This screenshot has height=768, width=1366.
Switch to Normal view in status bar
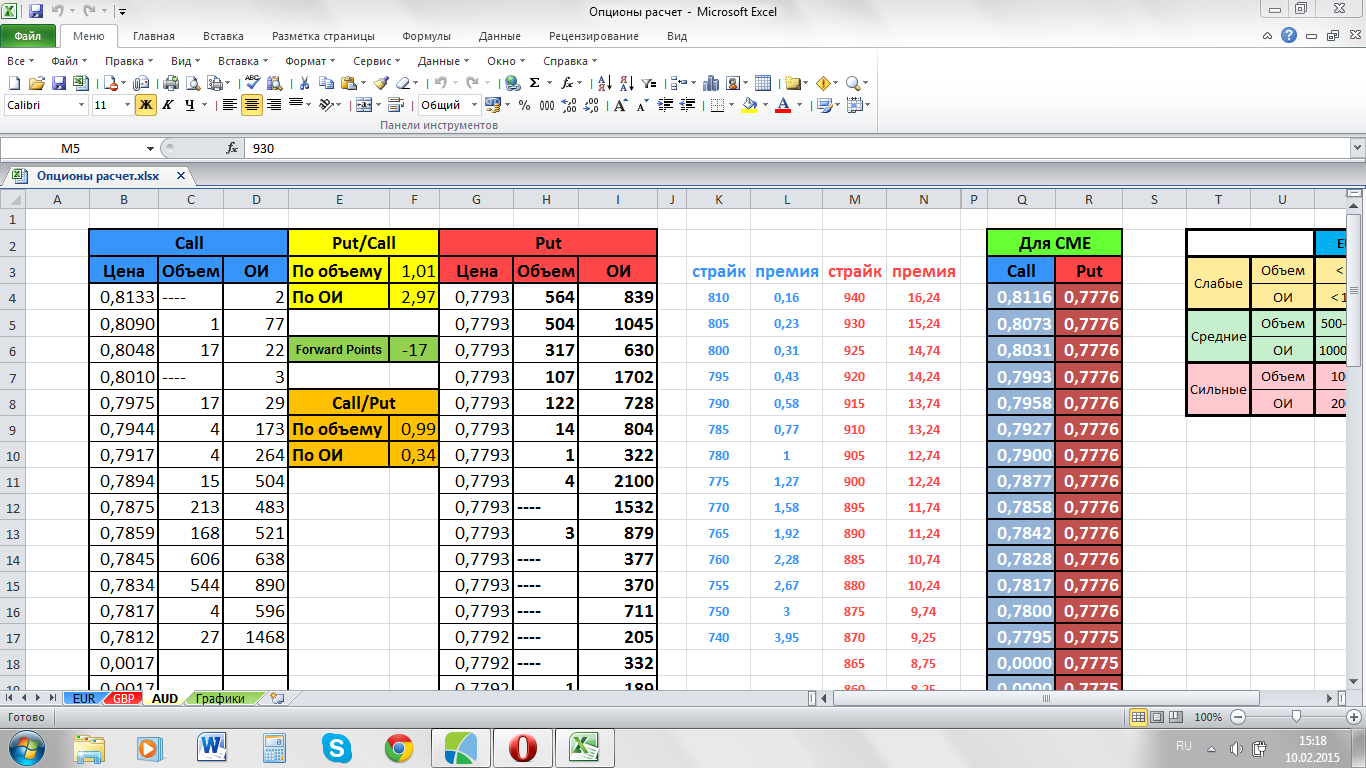[1139, 717]
